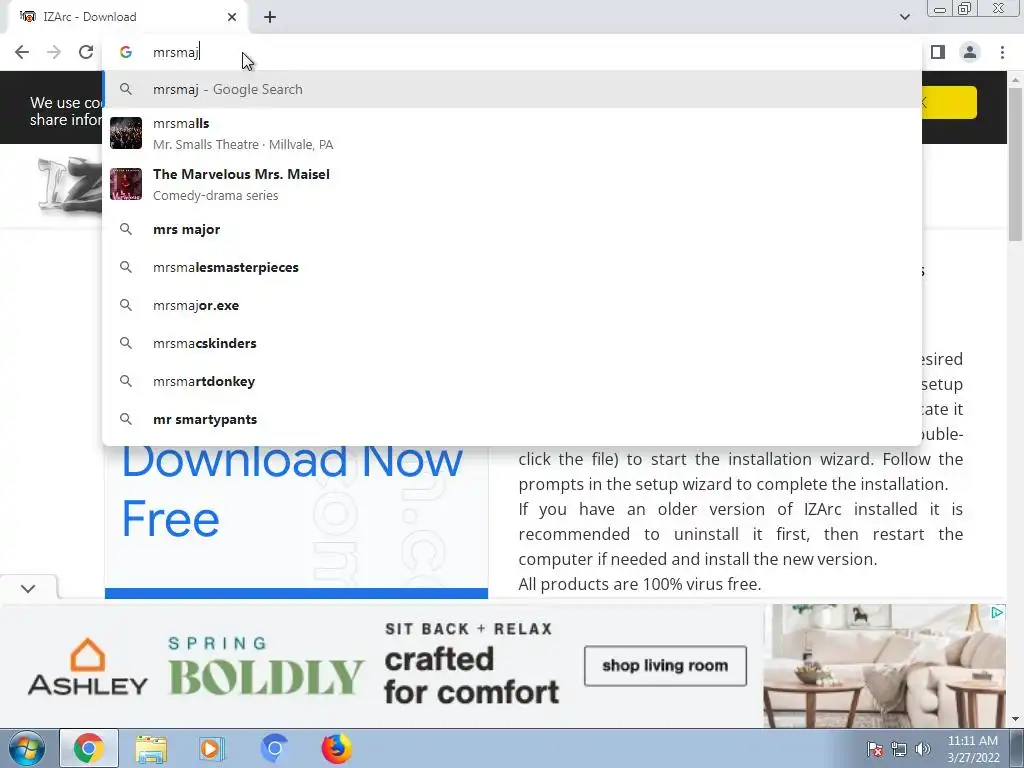Viewport: 1024px width, 768px height.
Task: Open the Windows Start menu
Action: tap(26, 748)
